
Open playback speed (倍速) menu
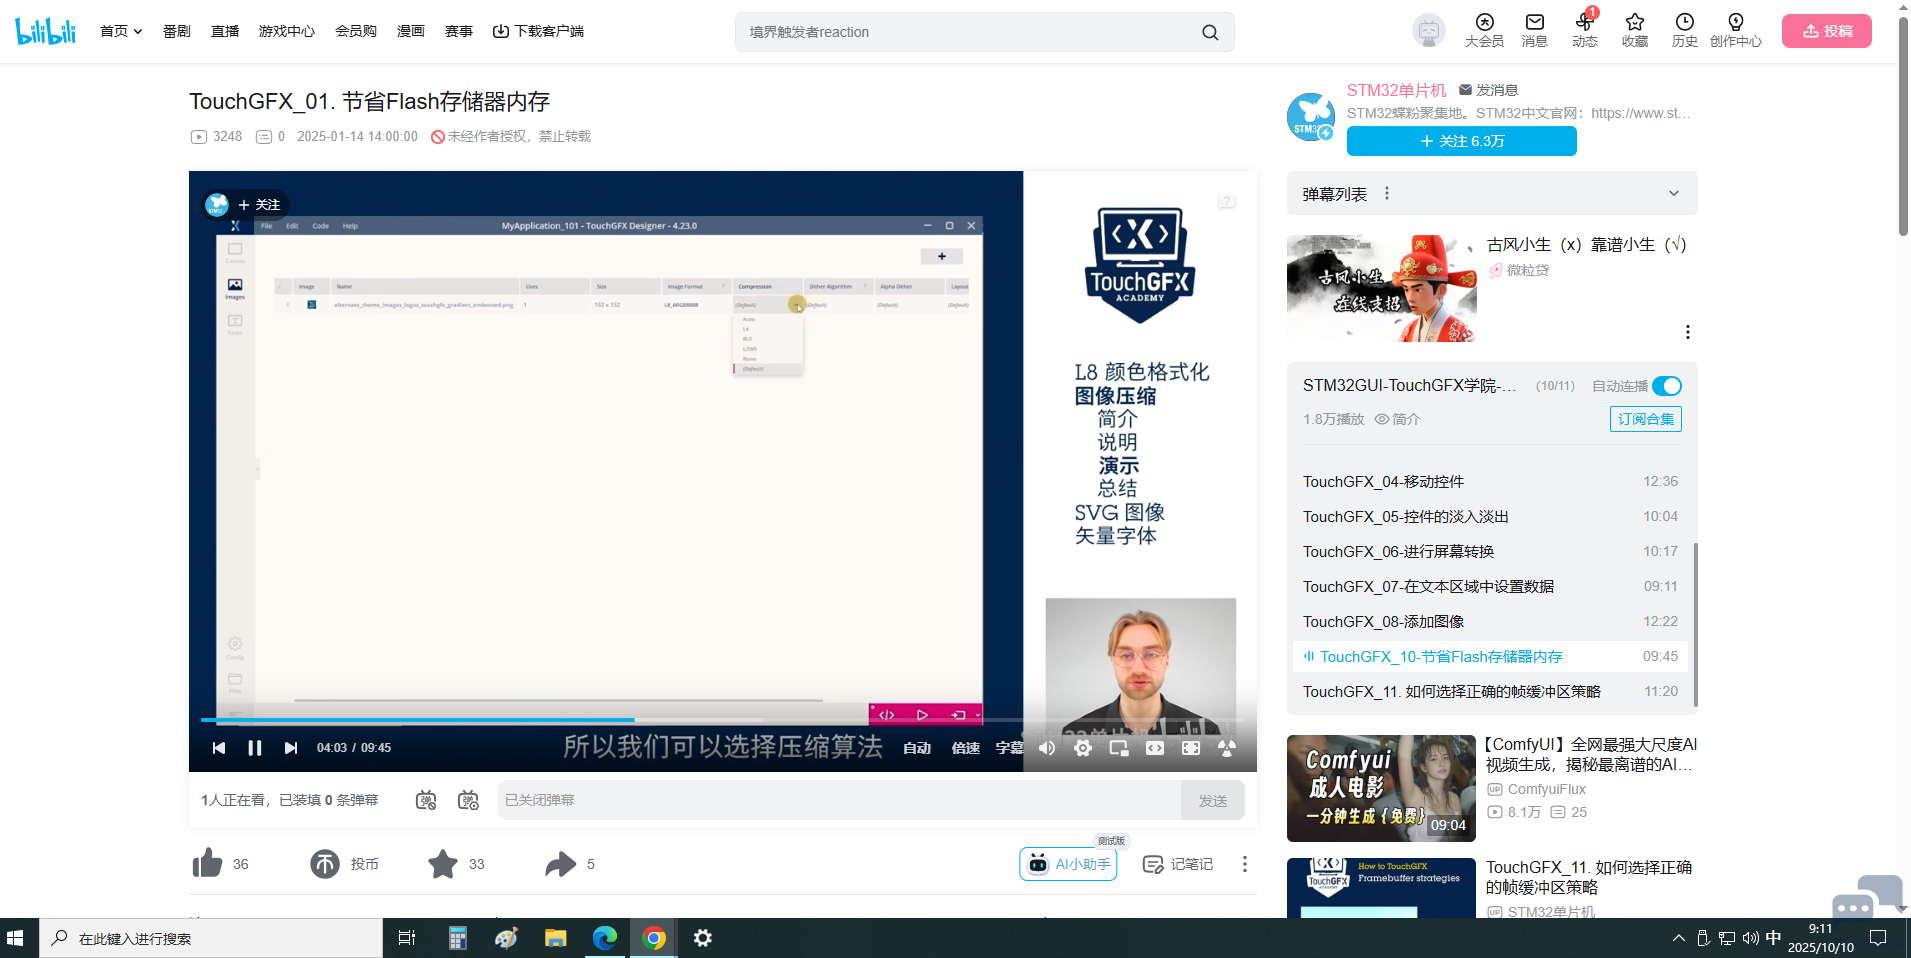coord(965,748)
